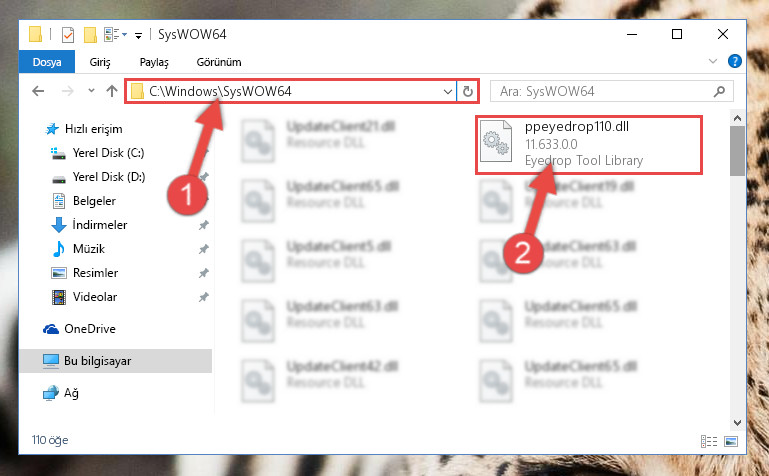Viewport: 769px width, 476px height.
Task: Click in the Ara: SysWOW64 search box
Action: tap(603, 92)
